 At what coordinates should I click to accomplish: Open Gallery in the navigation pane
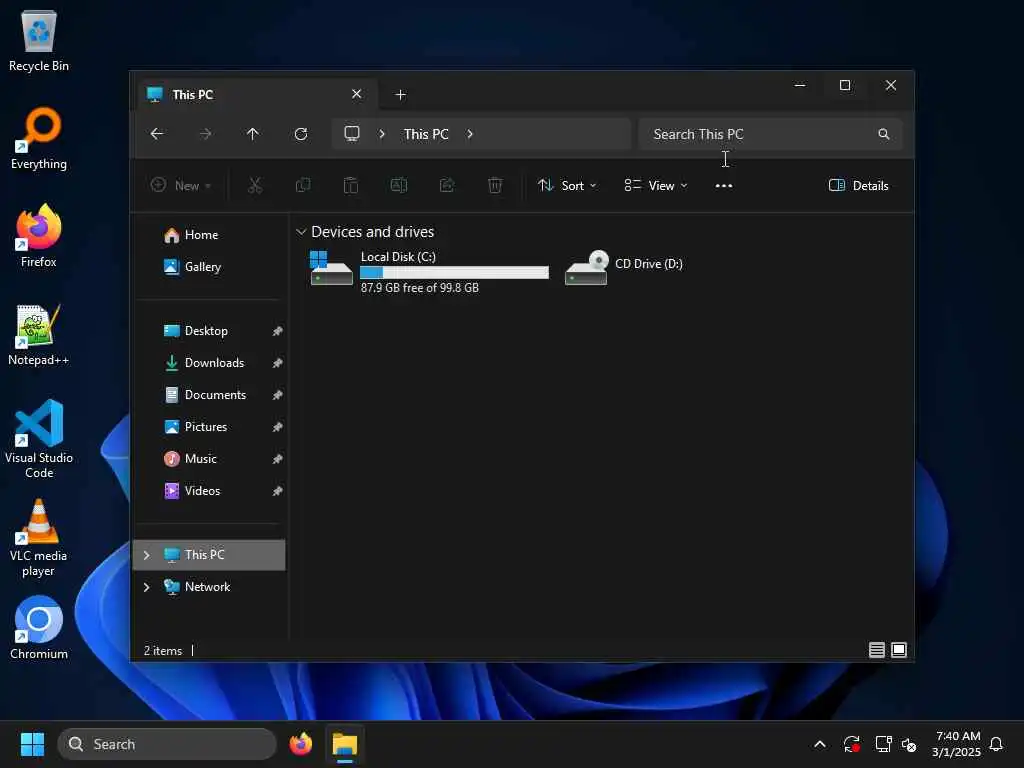(202, 266)
